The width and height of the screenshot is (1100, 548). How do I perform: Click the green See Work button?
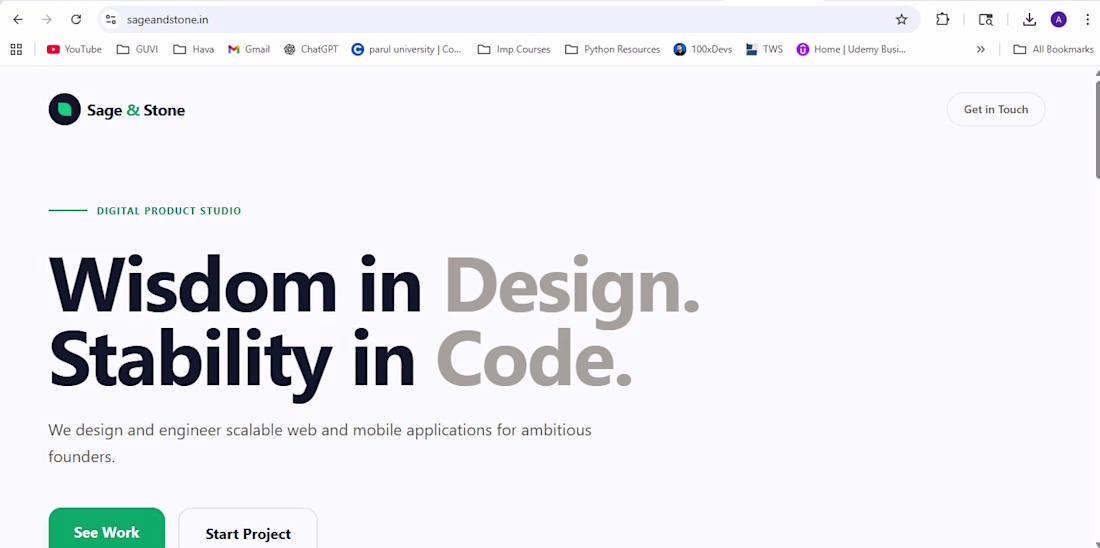click(x=107, y=529)
